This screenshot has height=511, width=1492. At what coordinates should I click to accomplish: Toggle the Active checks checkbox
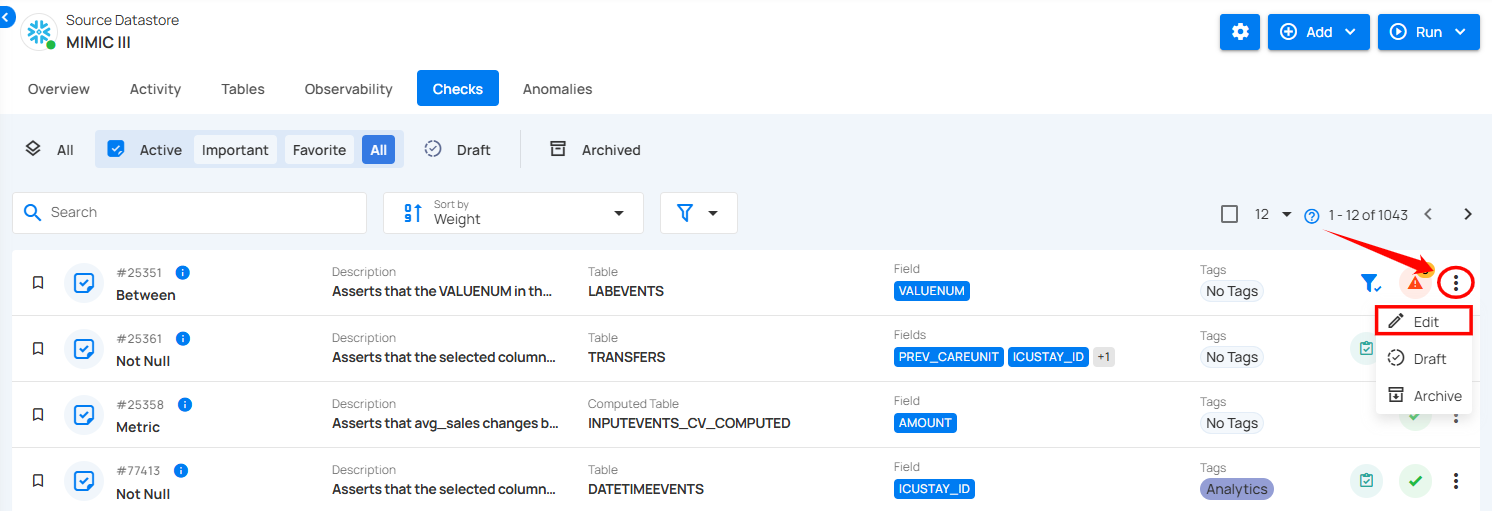[116, 149]
